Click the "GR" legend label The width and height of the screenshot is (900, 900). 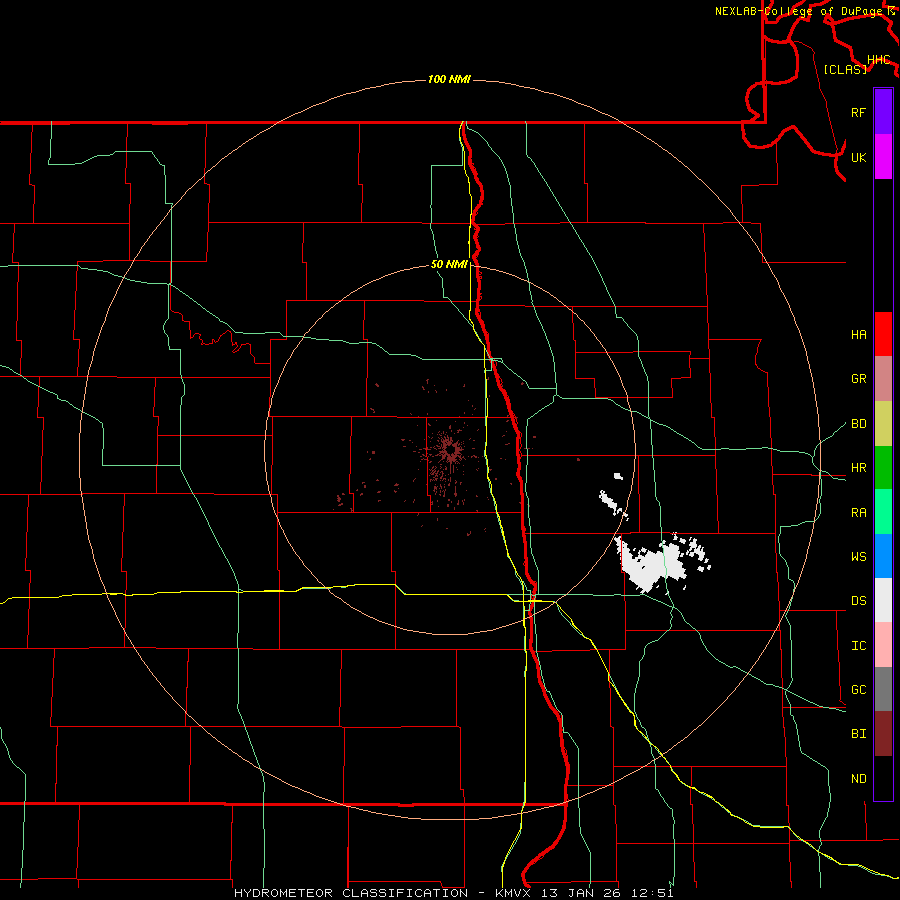click(x=858, y=378)
